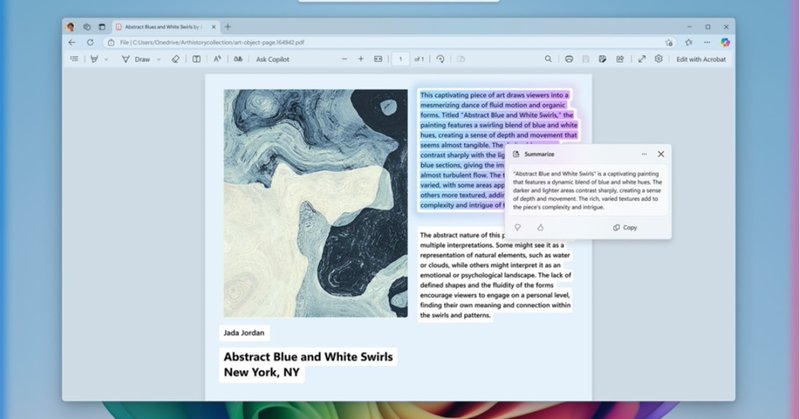Start Read aloud
Image resolution: width=800 pixels, height=419 pixels.
217,59
